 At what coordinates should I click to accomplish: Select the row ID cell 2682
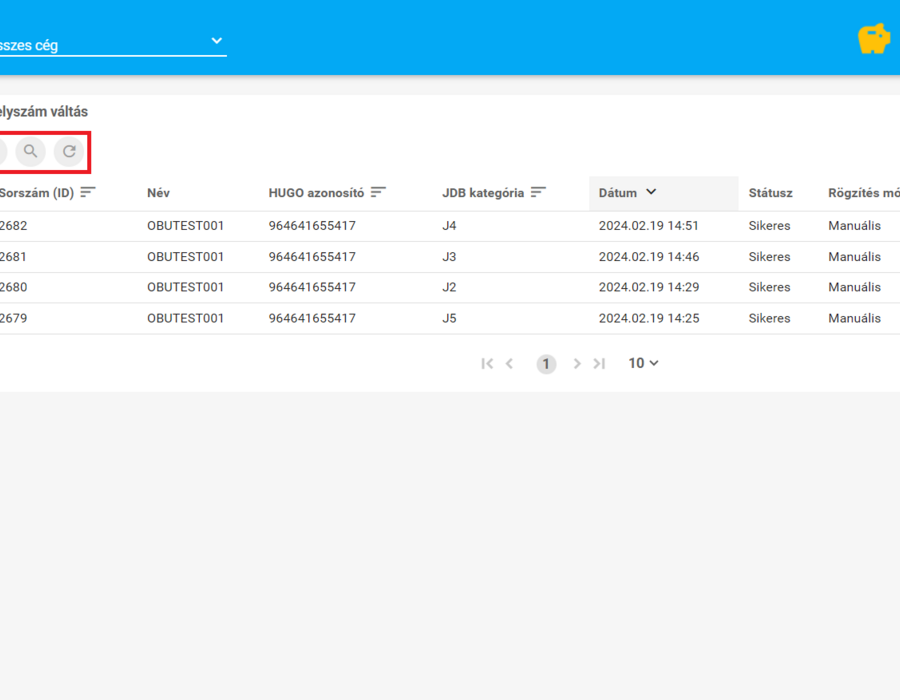coord(13,225)
